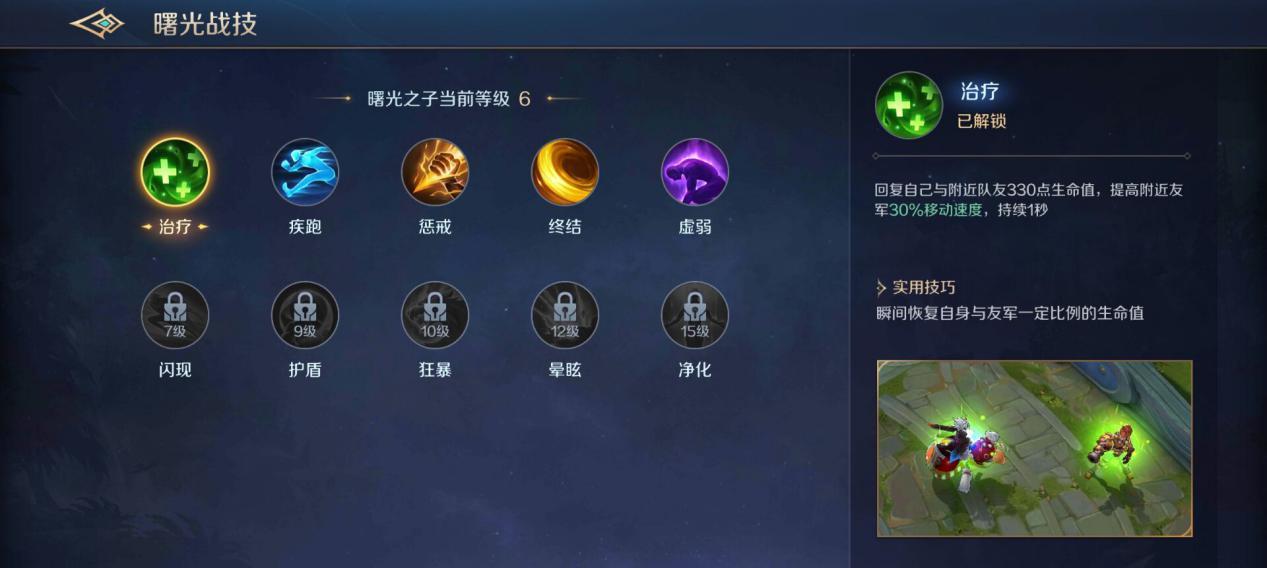Click the 实用技巧 tips header

point(915,288)
